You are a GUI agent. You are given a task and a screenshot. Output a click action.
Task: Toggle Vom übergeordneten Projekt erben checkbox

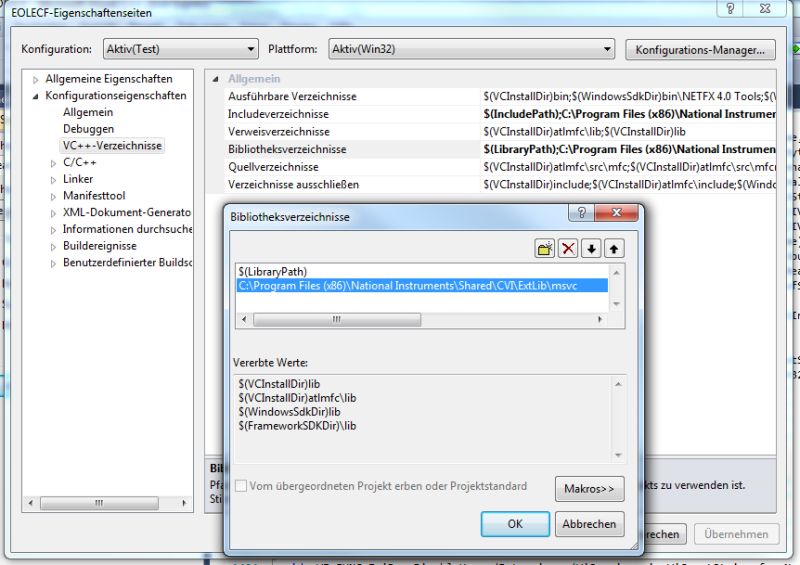tap(241, 486)
